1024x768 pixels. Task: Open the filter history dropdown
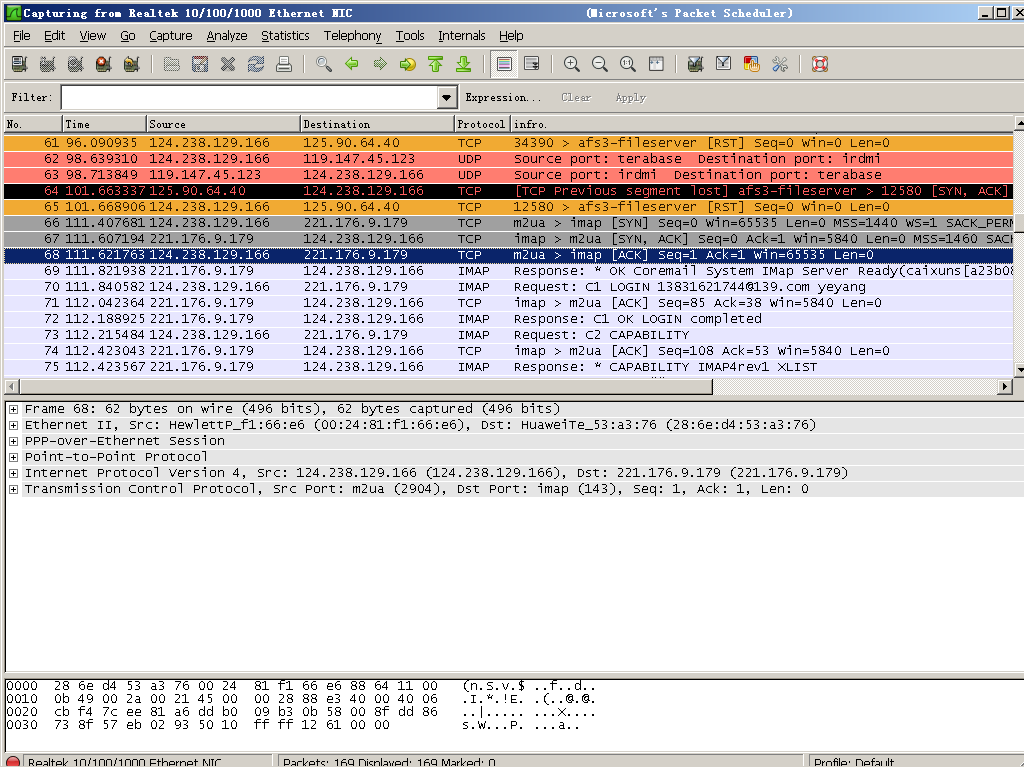click(x=447, y=97)
